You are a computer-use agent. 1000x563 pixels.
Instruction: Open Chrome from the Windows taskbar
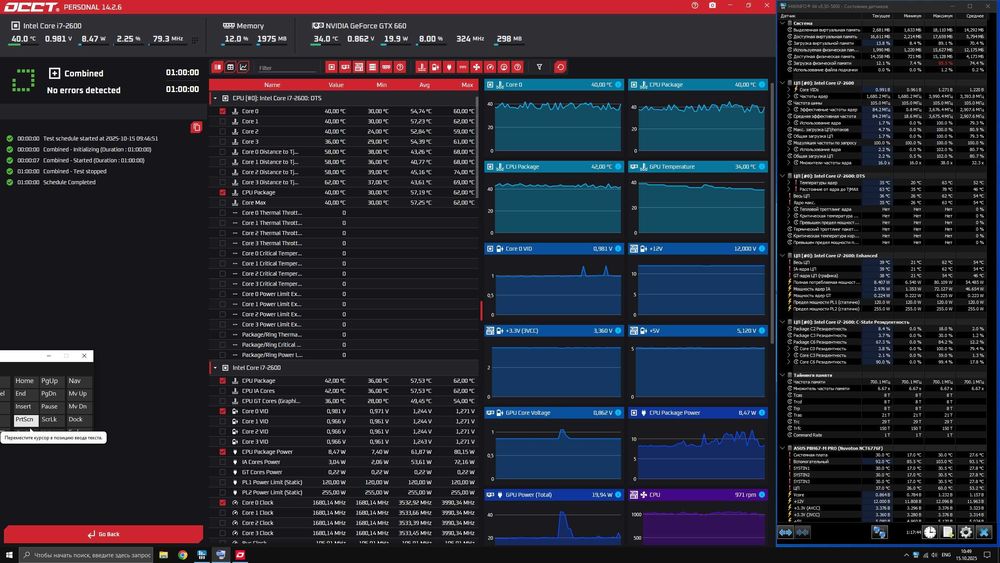[x=182, y=555]
